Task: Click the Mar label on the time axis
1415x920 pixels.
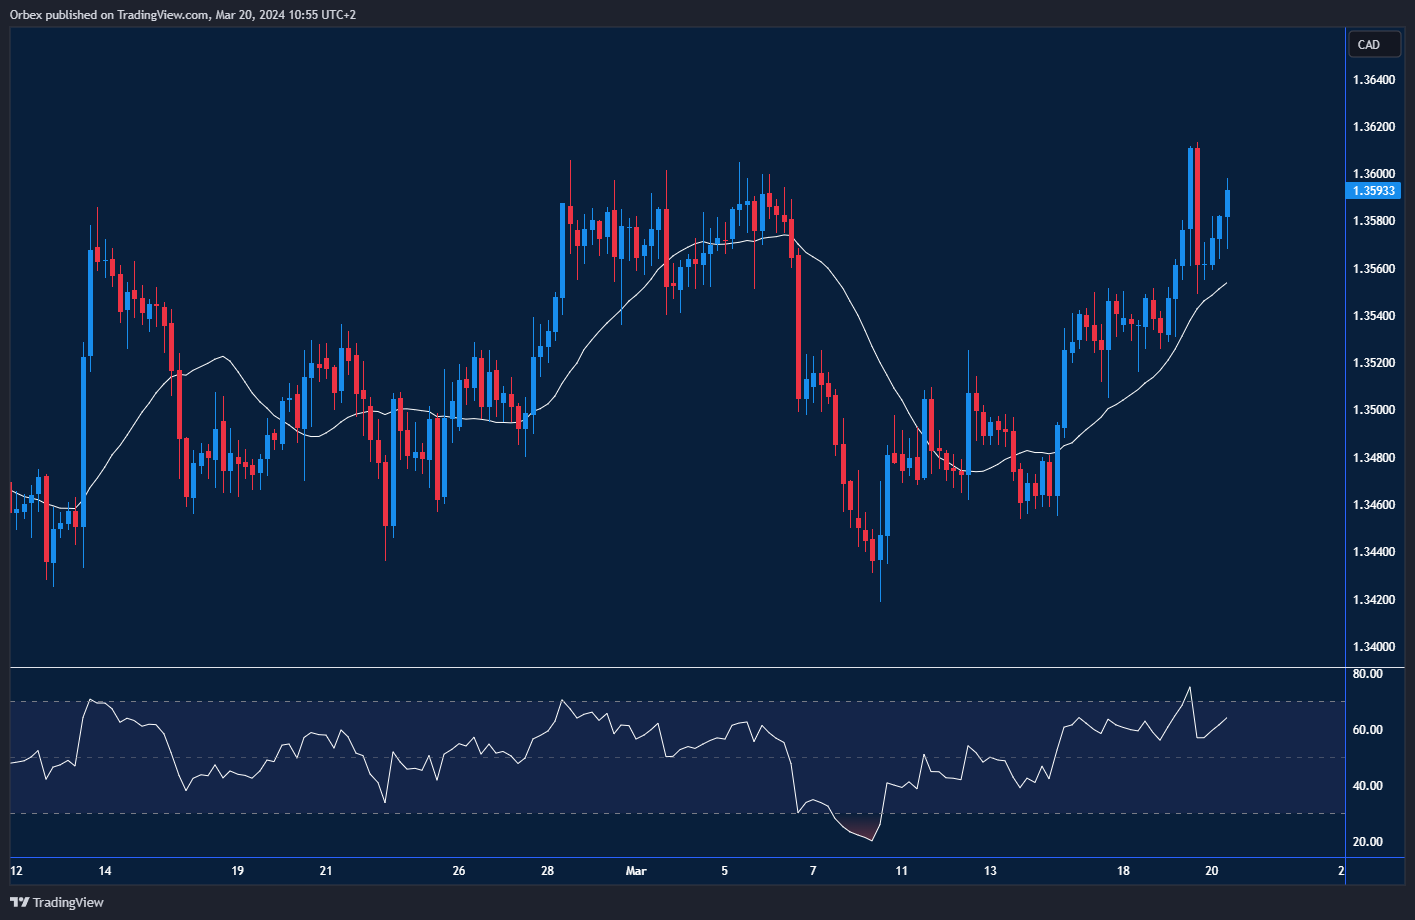Action: click(636, 871)
